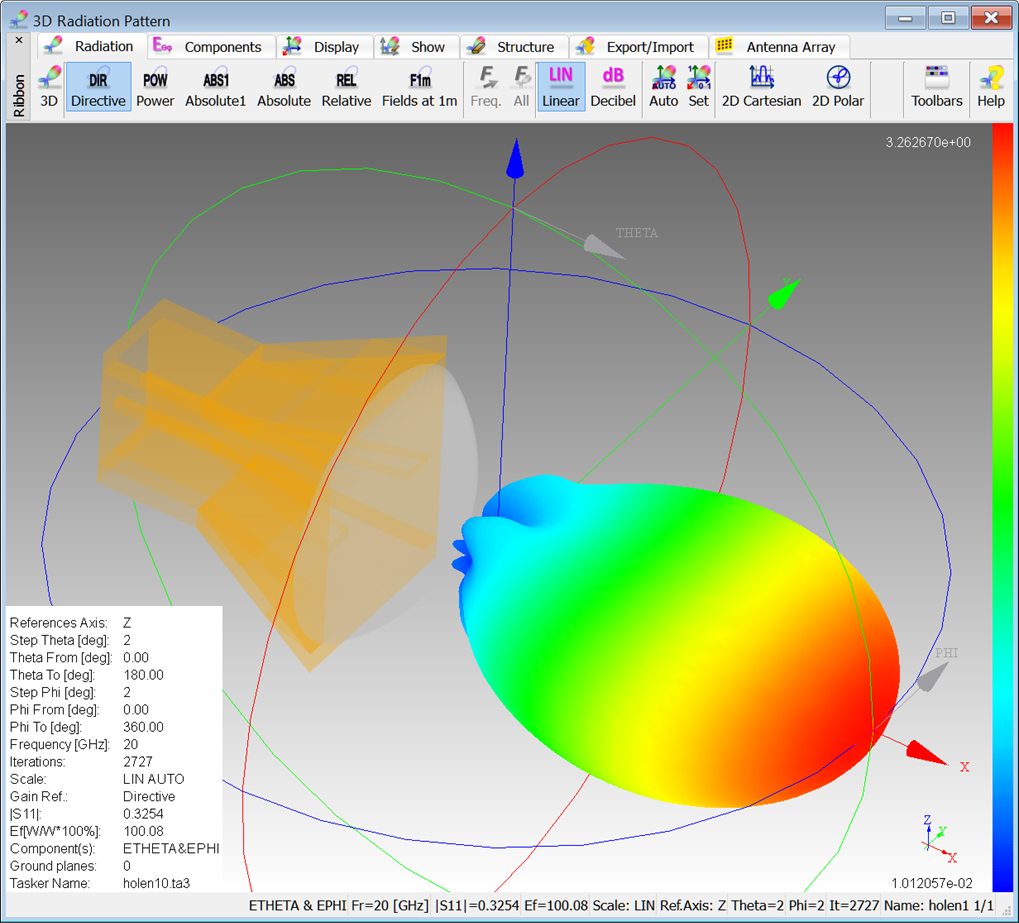Screen dimensions: 1019x923
Task: Click the Frequency value 20 in info panel
Action: [131, 744]
